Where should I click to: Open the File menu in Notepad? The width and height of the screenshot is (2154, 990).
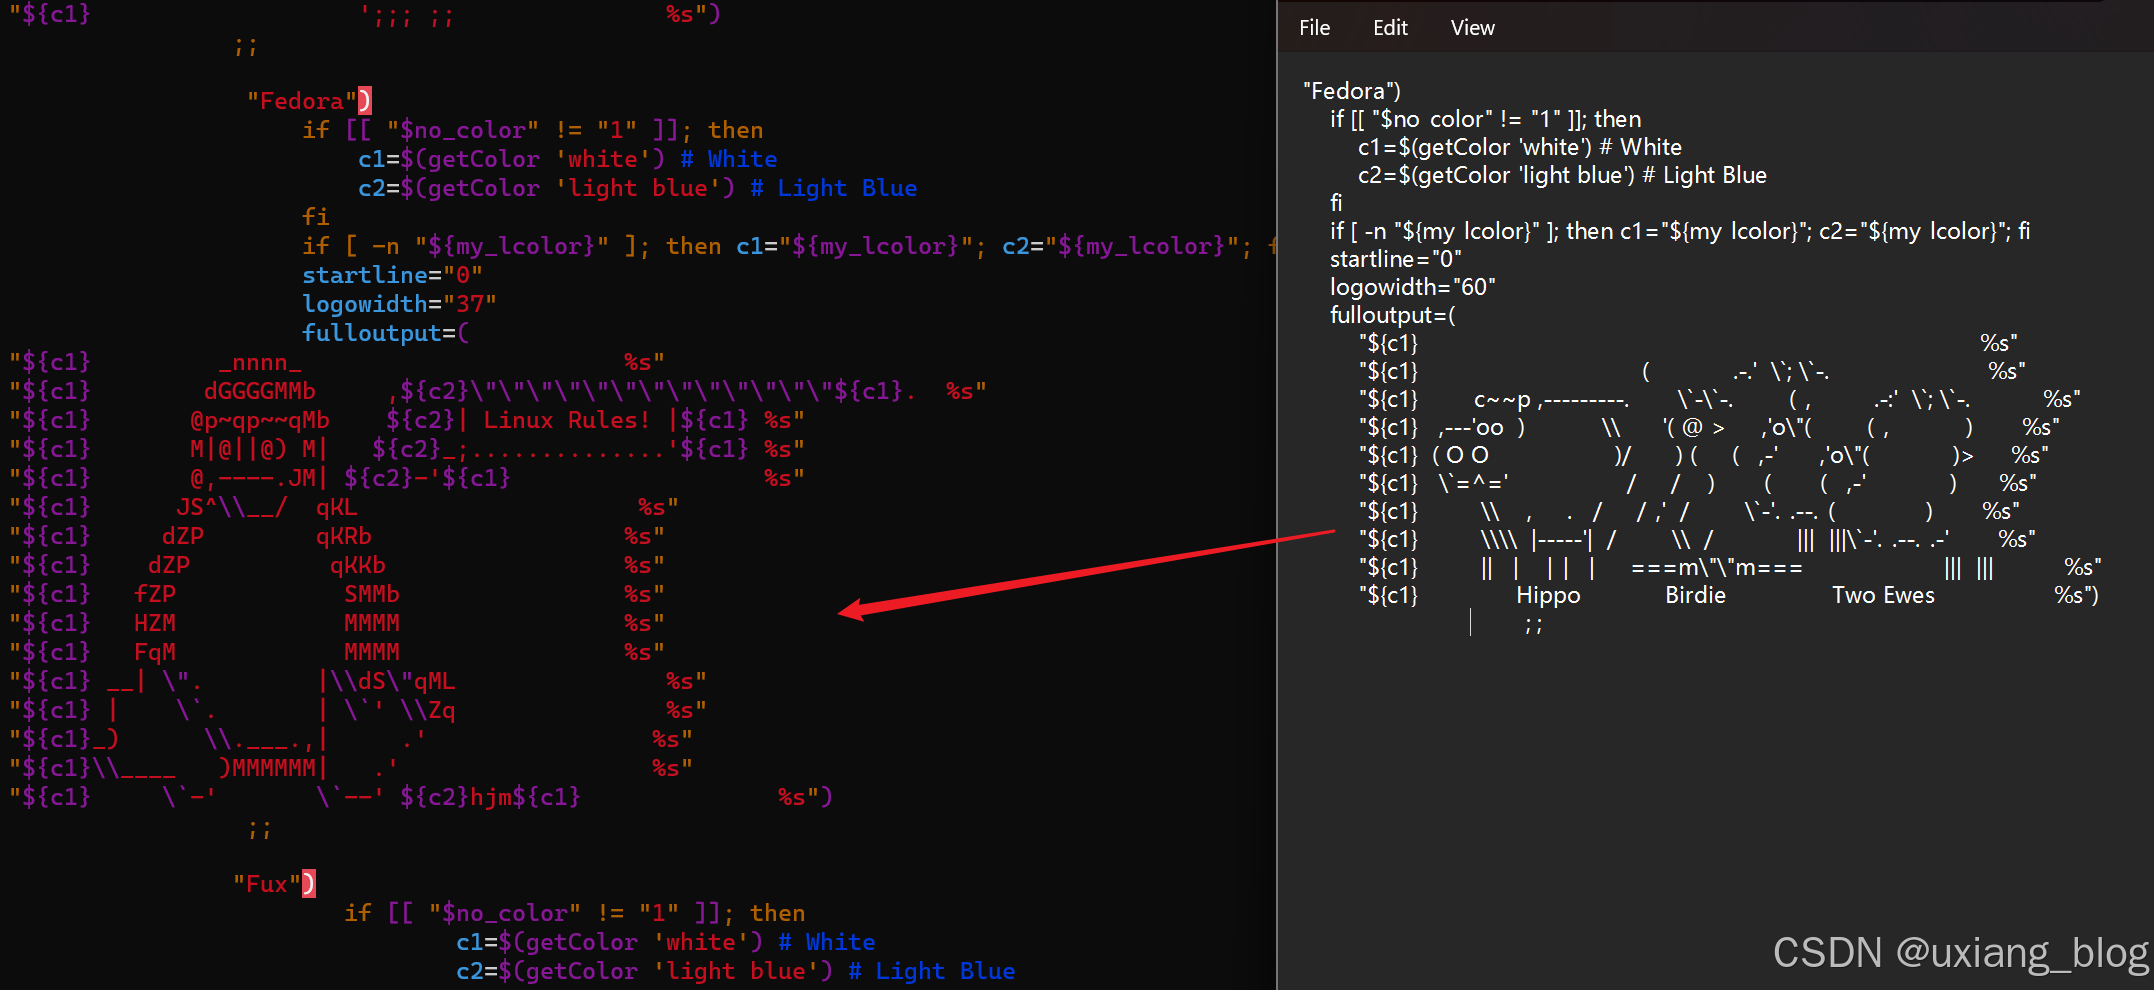[1314, 28]
